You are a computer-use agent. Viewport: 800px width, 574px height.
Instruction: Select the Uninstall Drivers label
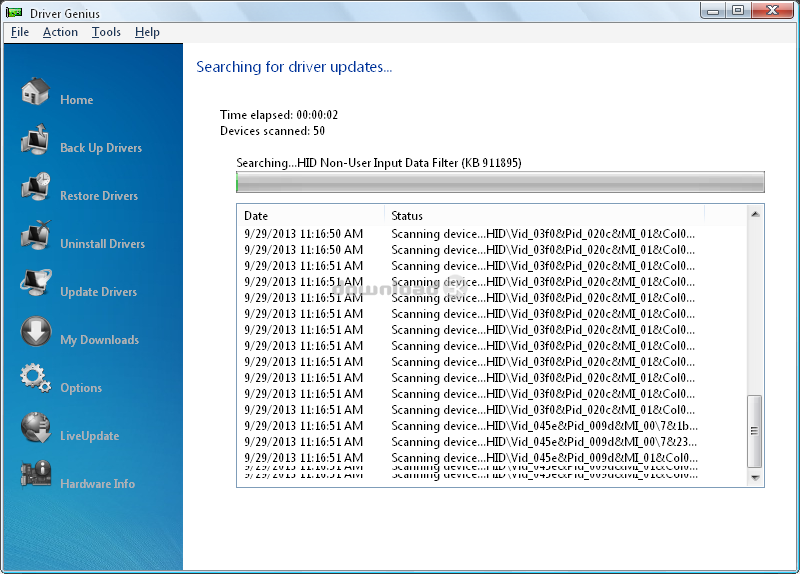tap(103, 244)
